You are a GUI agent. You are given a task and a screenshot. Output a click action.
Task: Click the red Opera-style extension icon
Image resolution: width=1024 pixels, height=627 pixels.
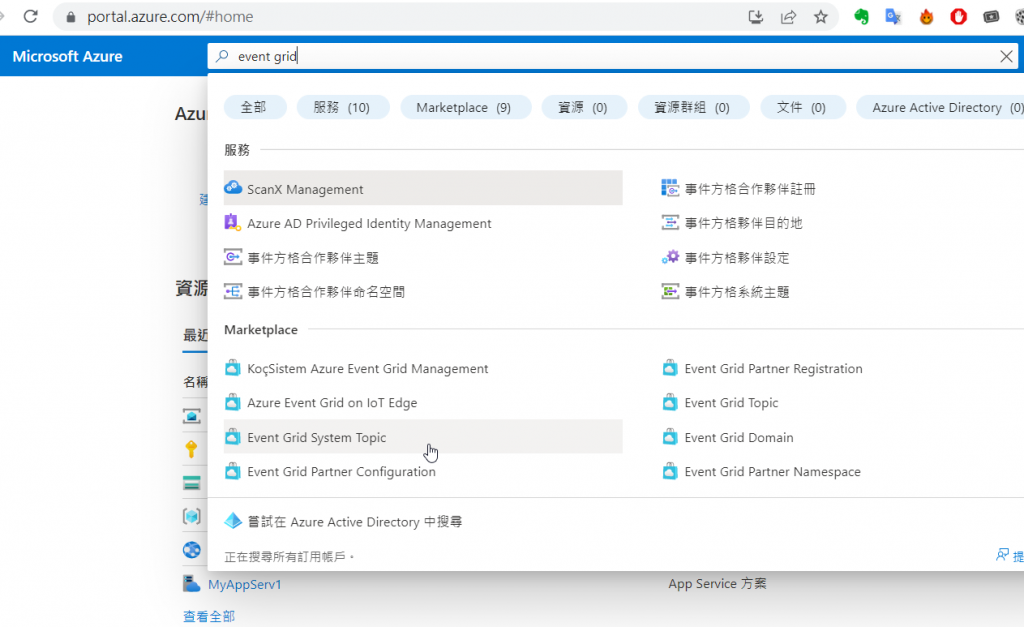coord(958,17)
